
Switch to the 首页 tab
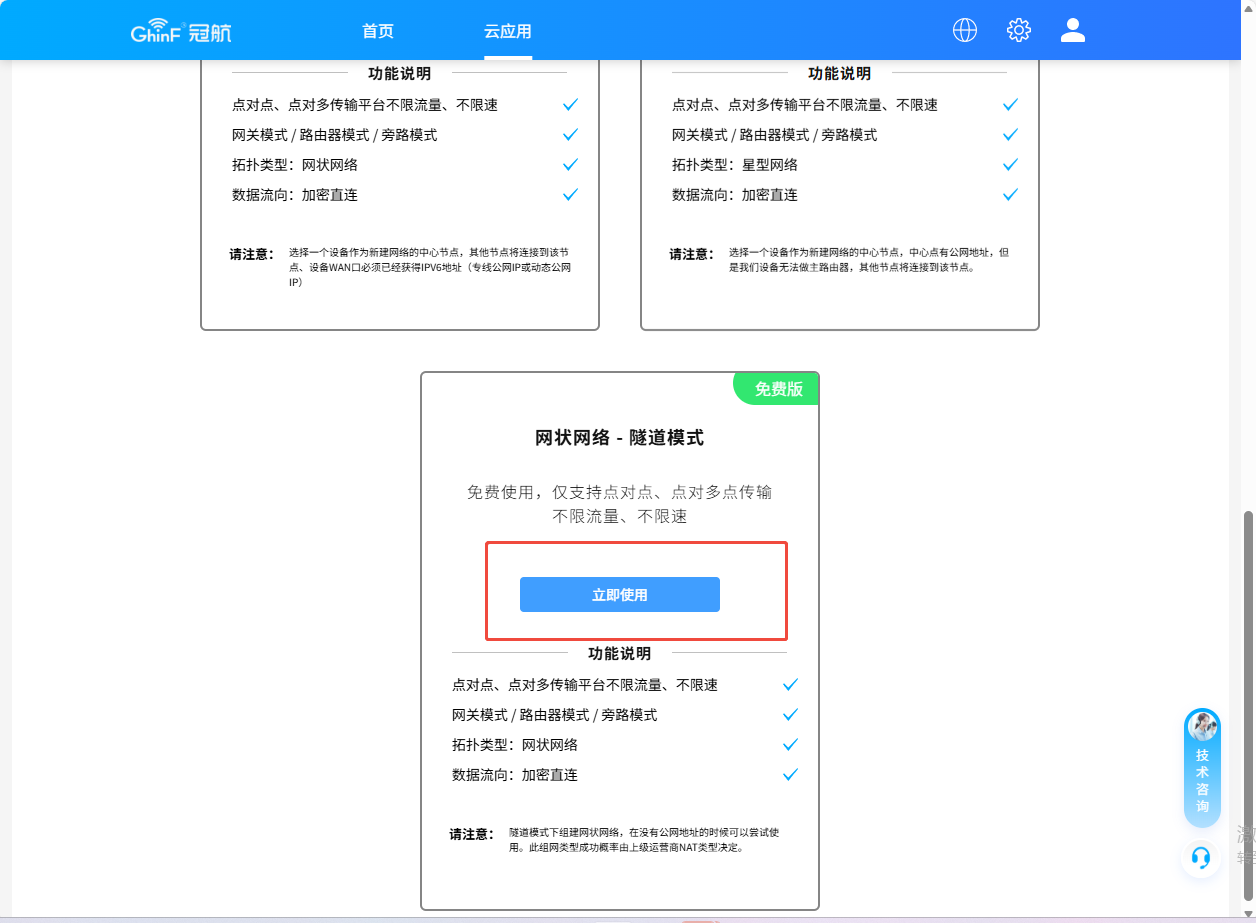pos(378,31)
